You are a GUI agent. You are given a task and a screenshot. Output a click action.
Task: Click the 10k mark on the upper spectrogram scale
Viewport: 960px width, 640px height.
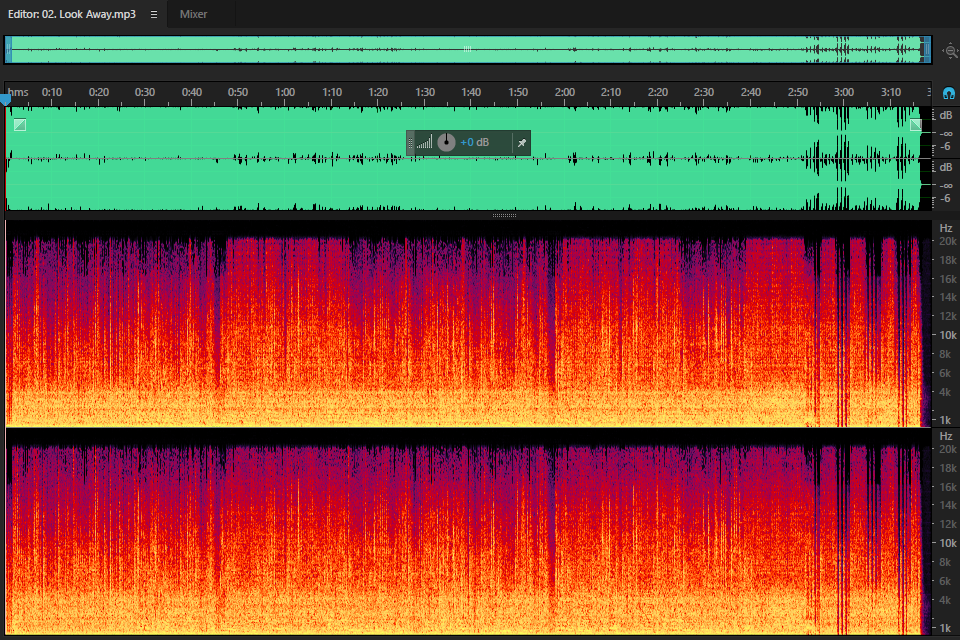click(x=948, y=335)
